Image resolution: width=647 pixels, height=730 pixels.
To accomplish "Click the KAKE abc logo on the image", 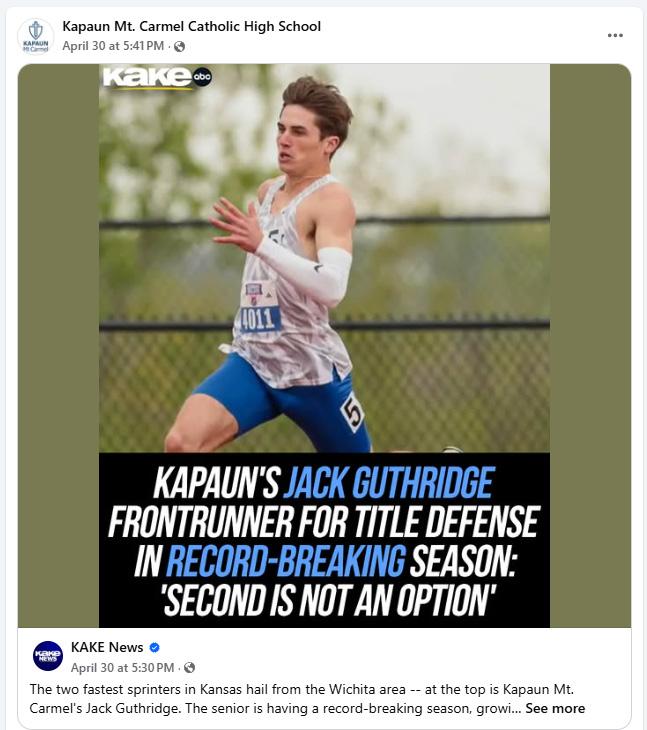I will (157, 77).
